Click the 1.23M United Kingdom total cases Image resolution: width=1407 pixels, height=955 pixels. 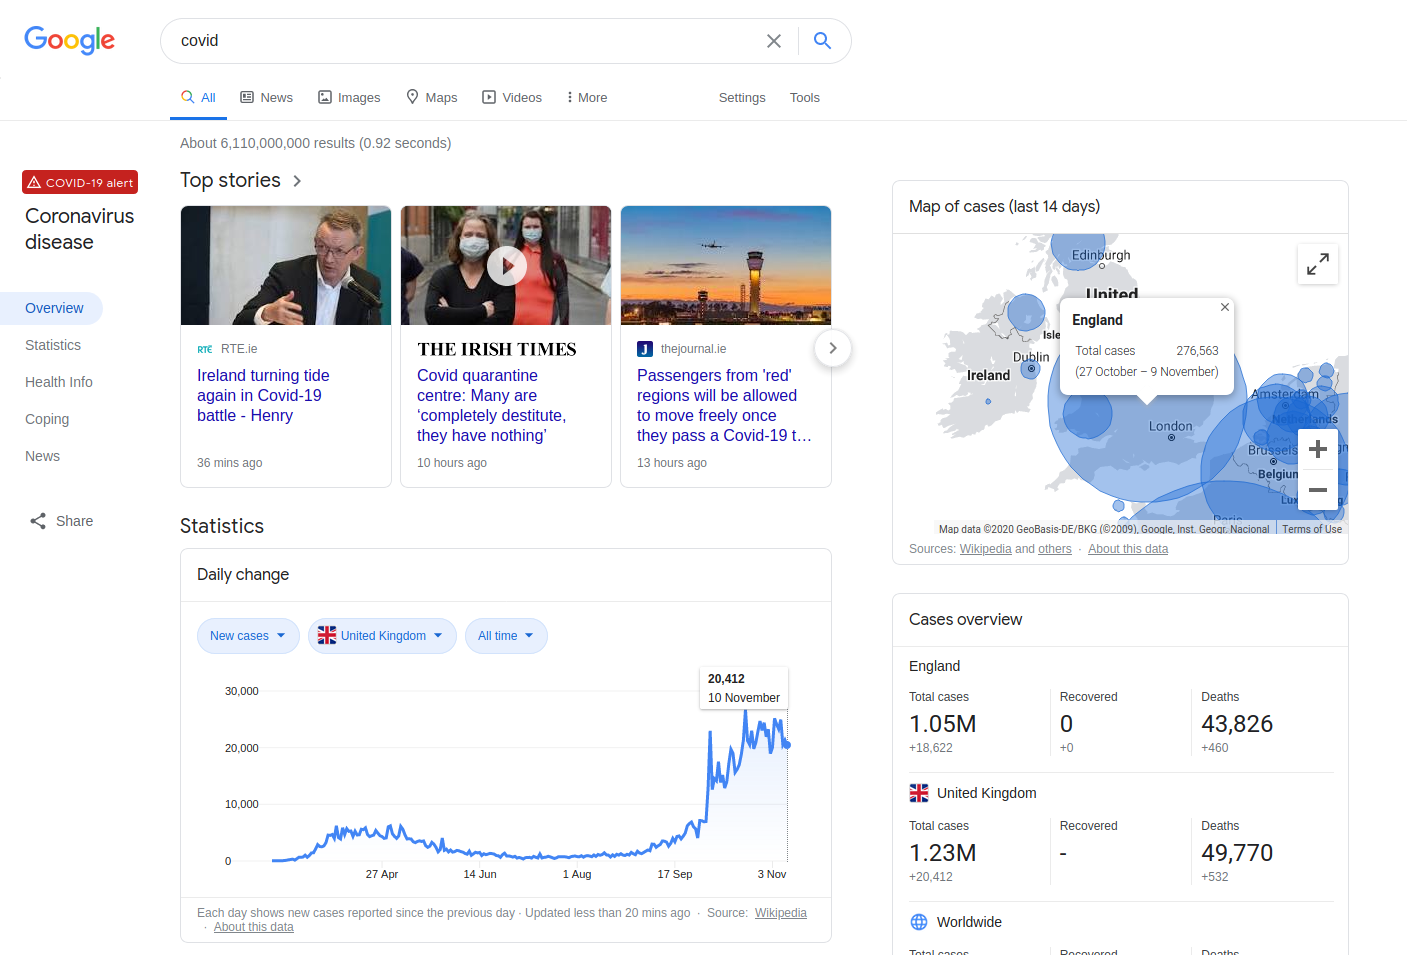tap(942, 853)
